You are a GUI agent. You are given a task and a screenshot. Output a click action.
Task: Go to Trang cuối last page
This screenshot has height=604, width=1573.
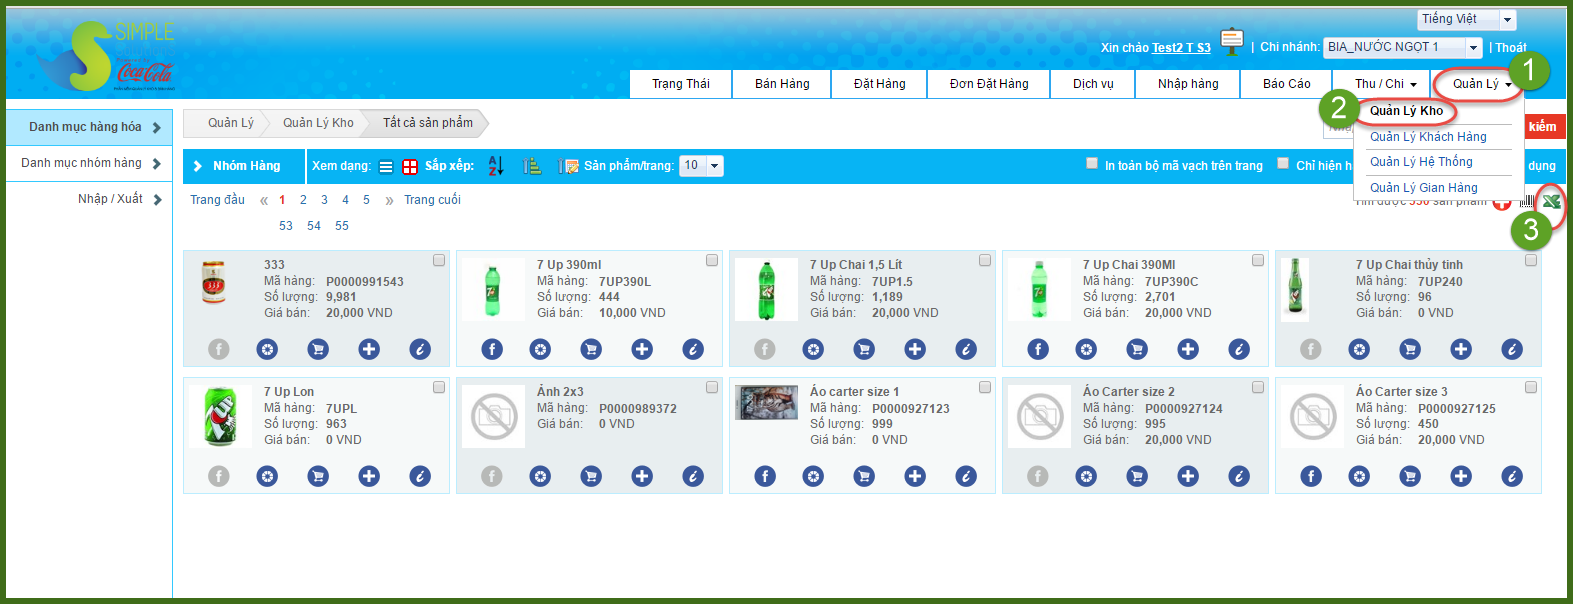coord(432,200)
